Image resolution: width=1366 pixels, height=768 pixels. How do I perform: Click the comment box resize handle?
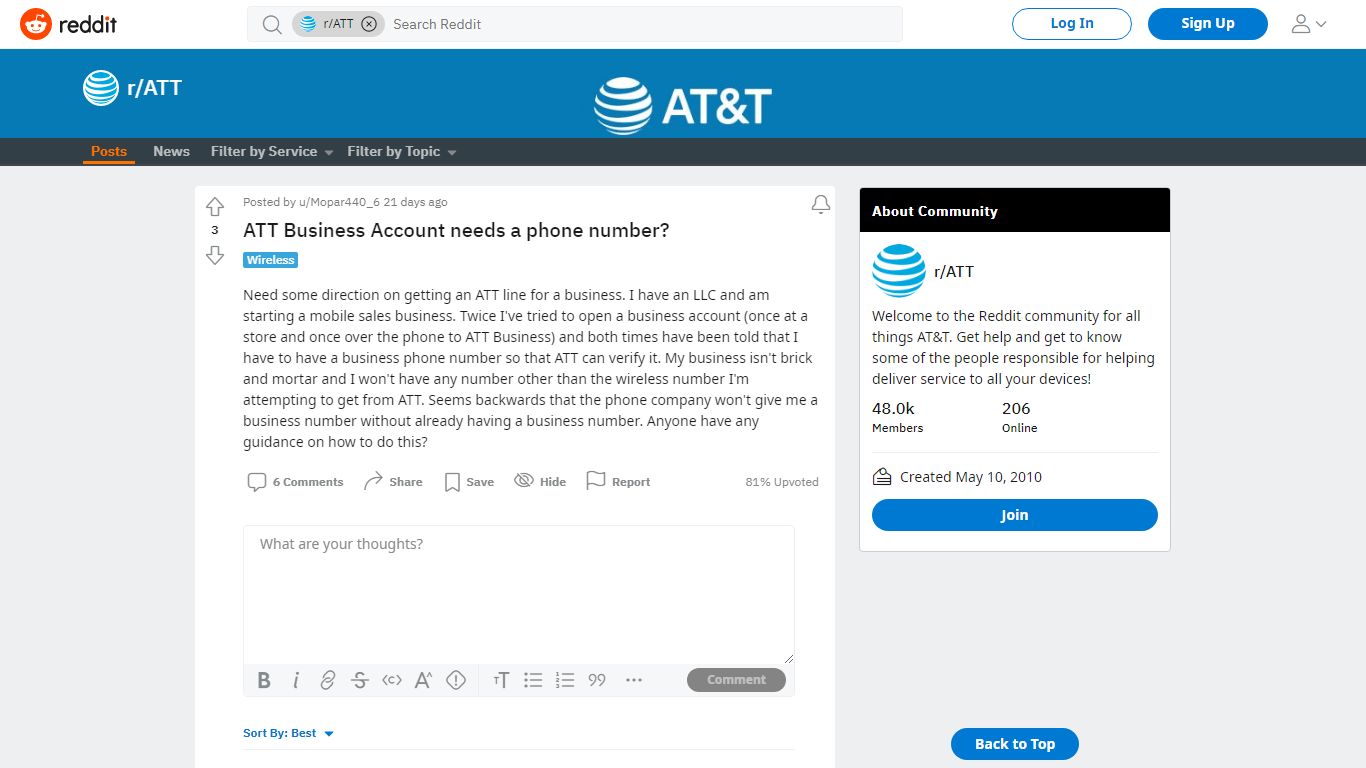788,657
